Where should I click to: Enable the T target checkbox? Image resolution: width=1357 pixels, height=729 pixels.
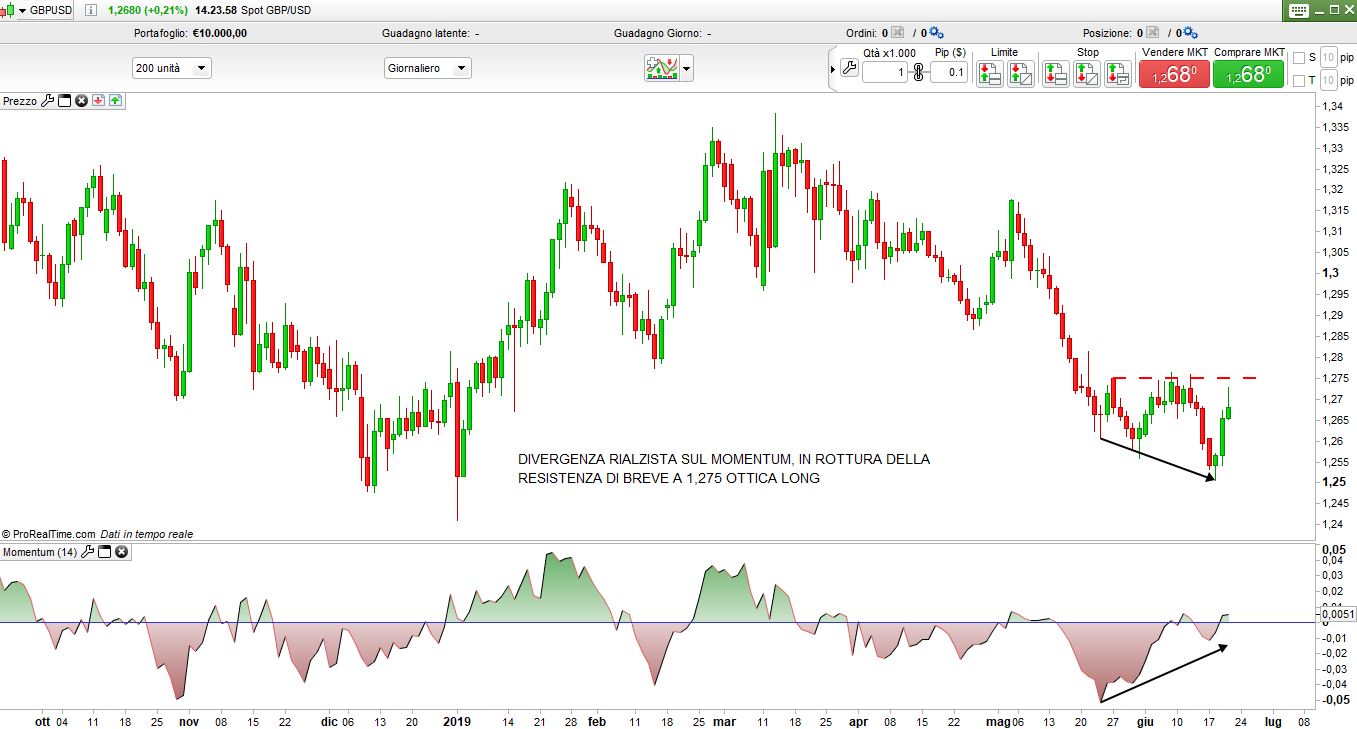pos(1299,81)
